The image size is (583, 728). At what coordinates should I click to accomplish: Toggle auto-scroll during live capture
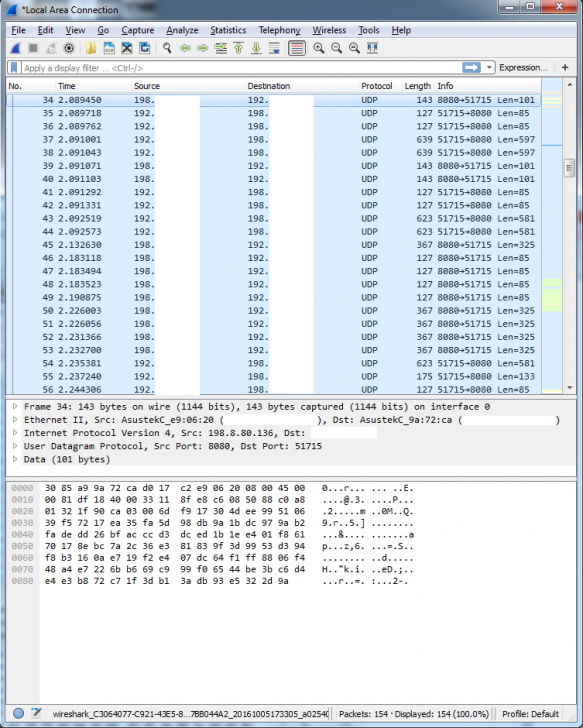[274, 48]
